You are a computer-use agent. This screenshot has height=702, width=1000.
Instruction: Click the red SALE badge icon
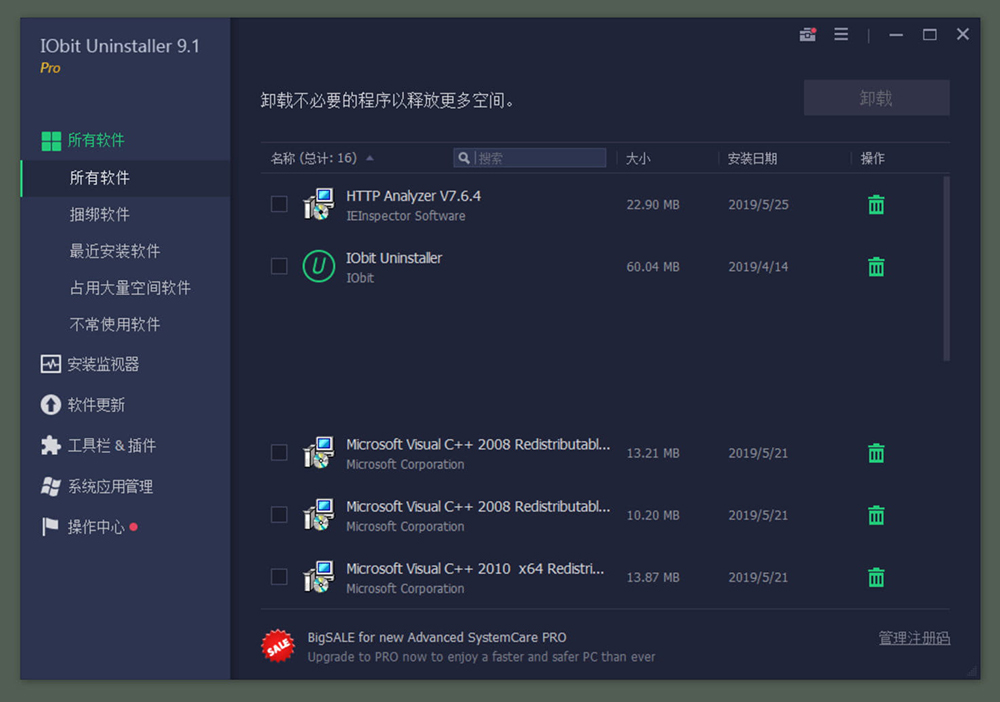click(279, 646)
